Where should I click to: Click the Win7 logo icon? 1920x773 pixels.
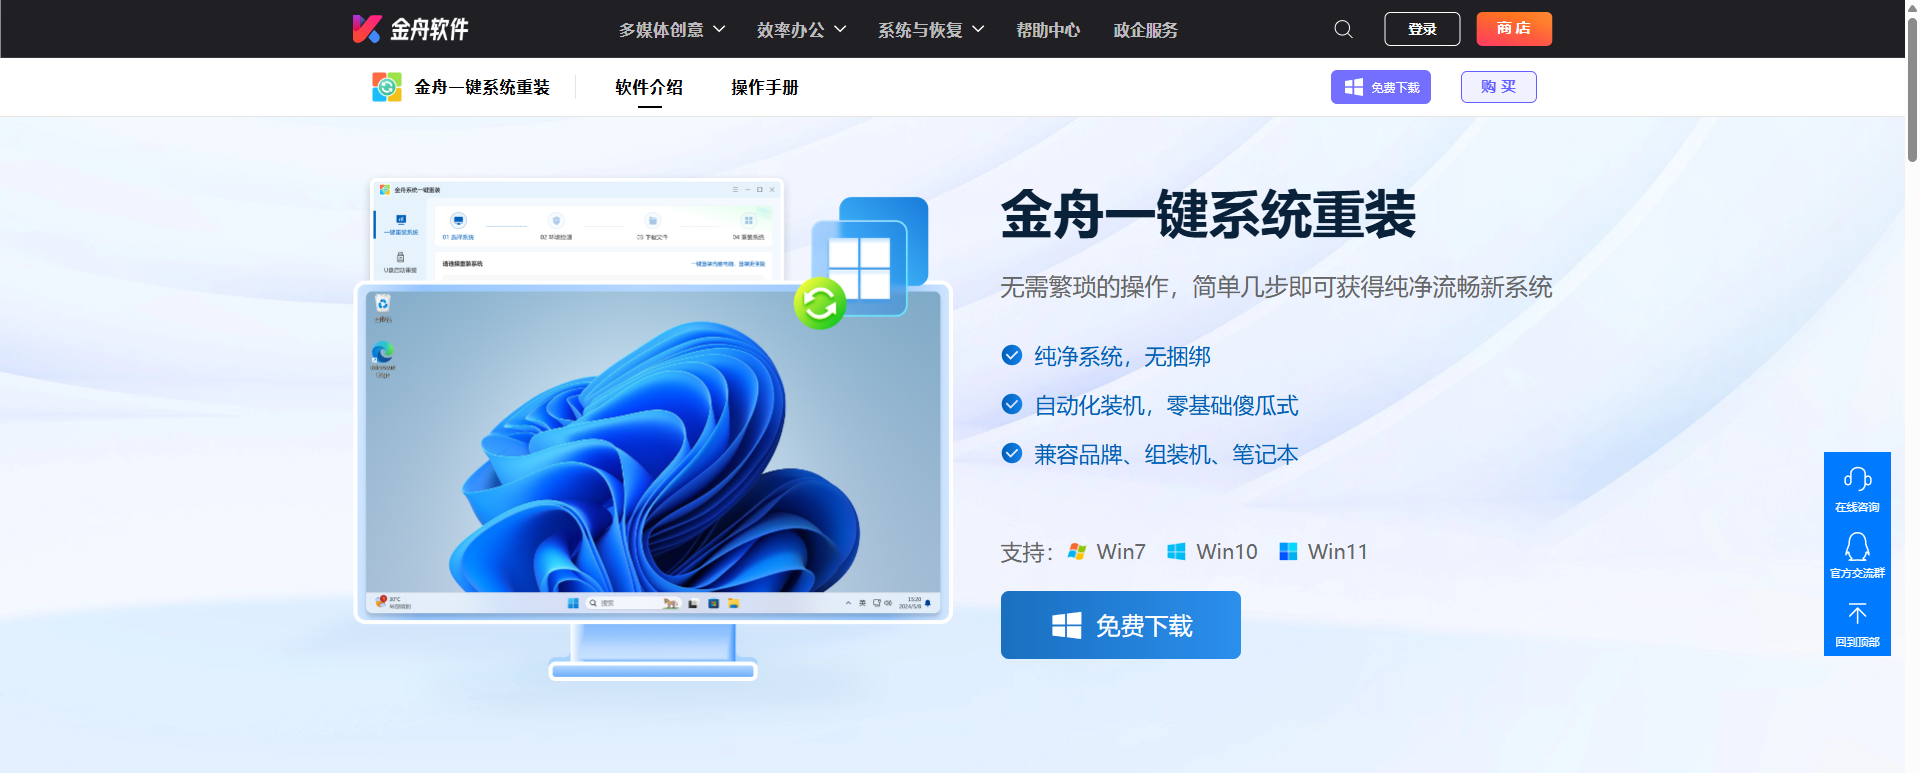[1076, 552]
